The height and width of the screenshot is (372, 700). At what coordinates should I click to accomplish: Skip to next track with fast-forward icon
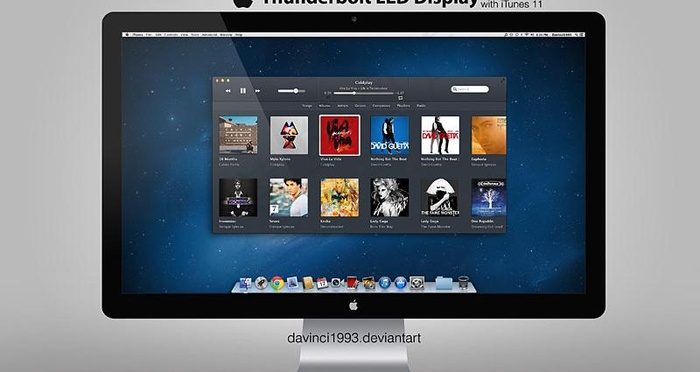click(x=258, y=91)
